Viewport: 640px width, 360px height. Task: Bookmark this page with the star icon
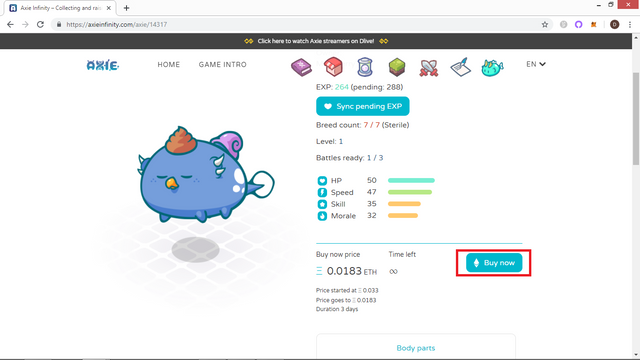click(544, 24)
